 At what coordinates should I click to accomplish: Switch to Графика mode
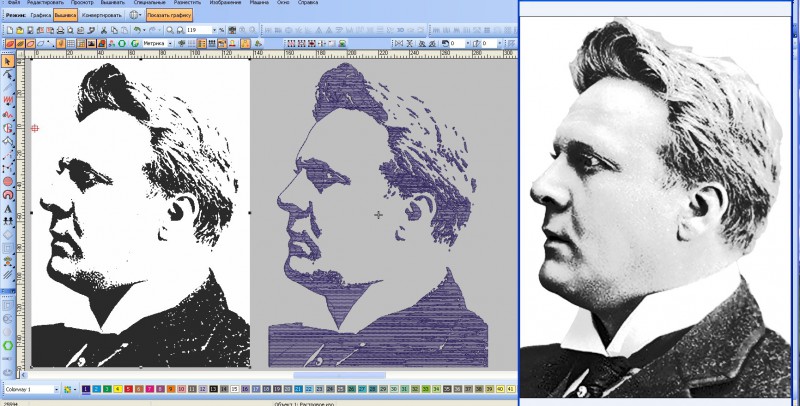point(40,15)
